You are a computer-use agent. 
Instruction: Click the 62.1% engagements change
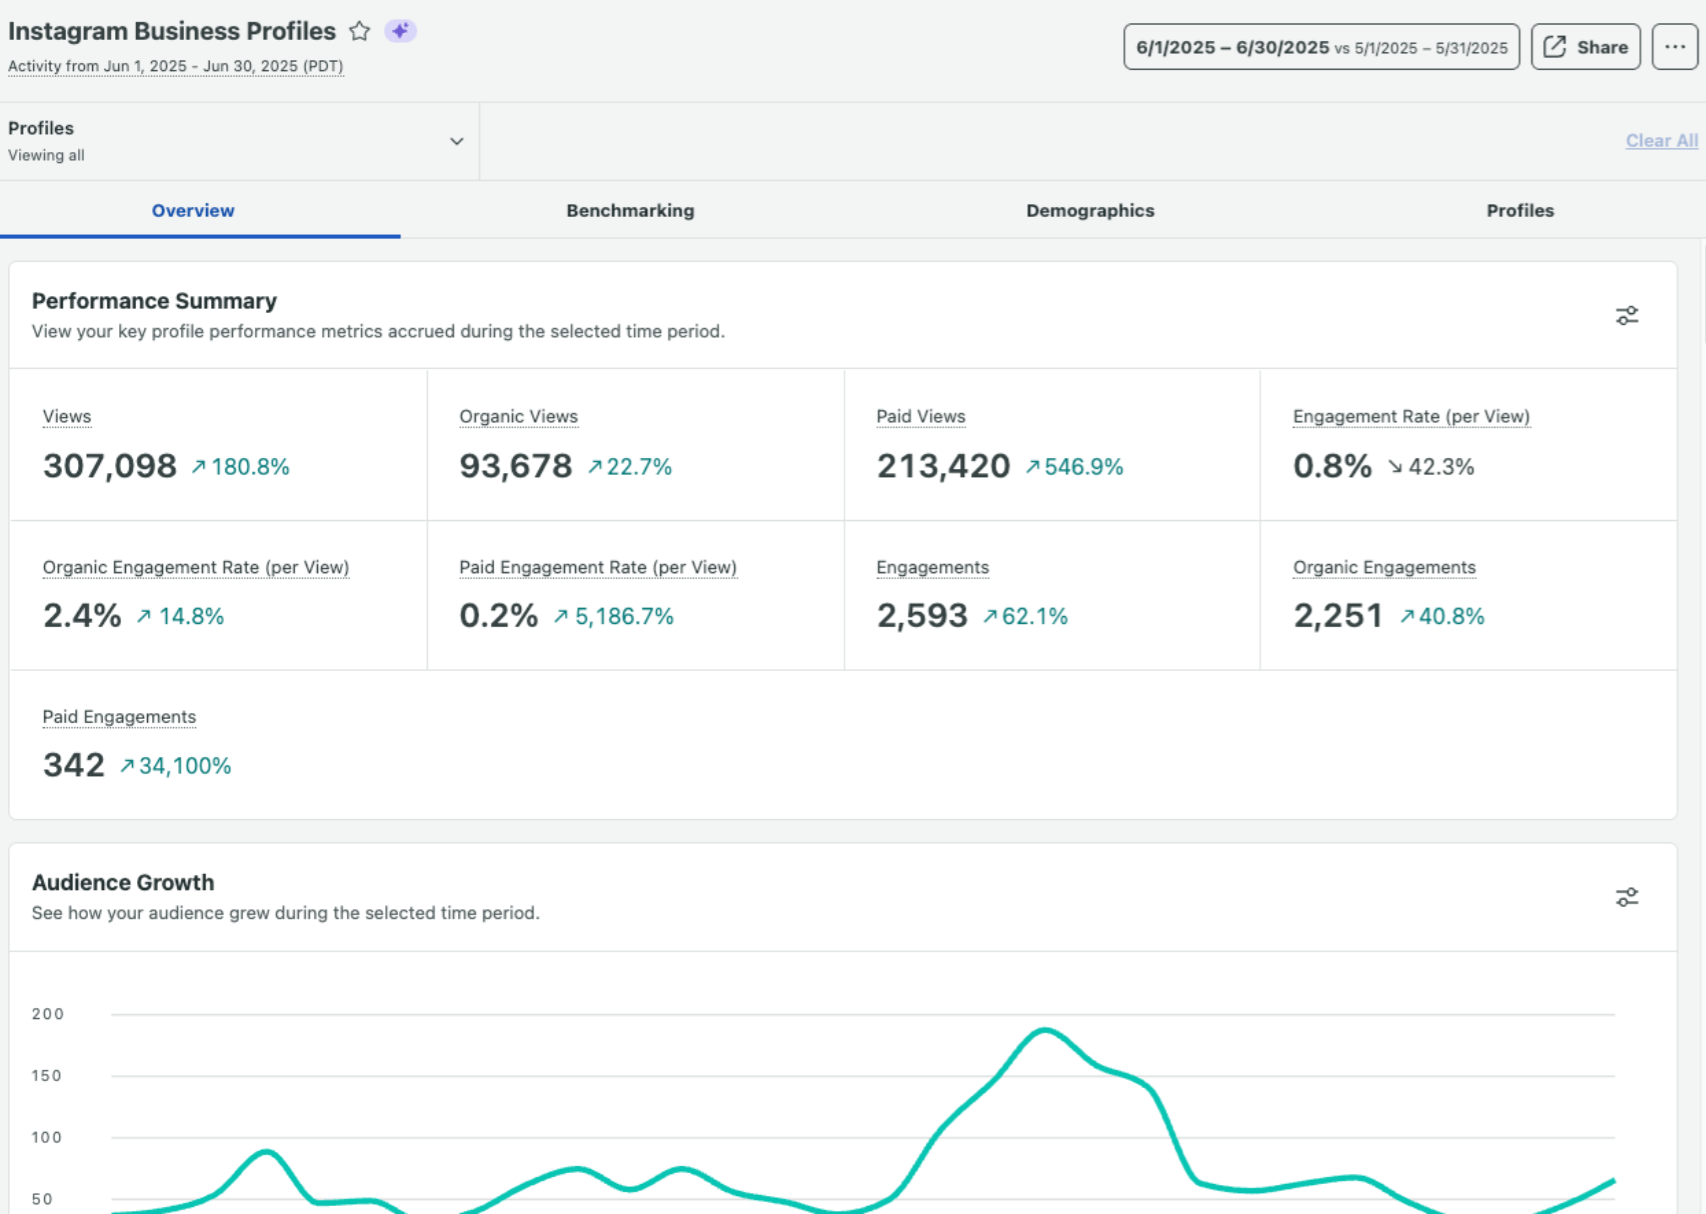1025,616
